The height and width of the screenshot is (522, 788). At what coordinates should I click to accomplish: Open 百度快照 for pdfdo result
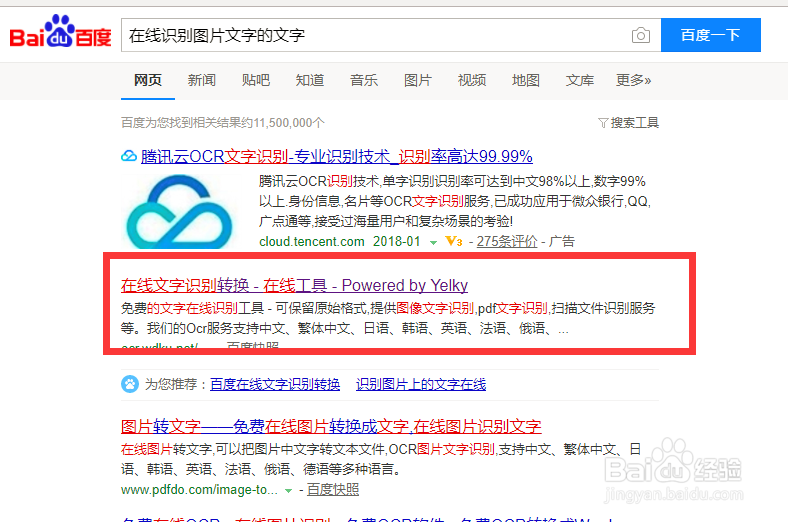(x=333, y=490)
